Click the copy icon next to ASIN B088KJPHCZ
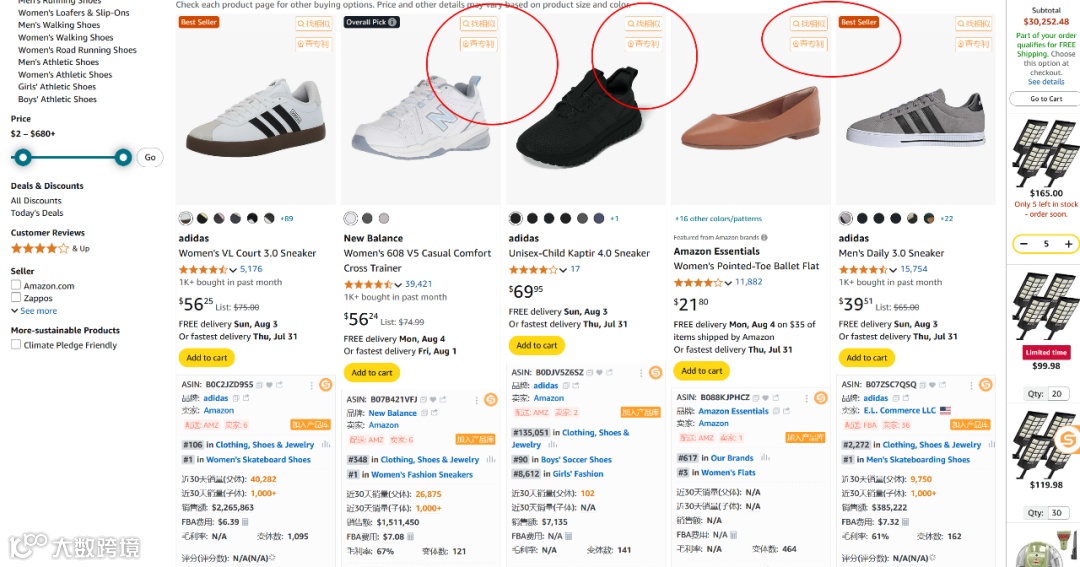The width and height of the screenshot is (1080, 567). coord(756,398)
